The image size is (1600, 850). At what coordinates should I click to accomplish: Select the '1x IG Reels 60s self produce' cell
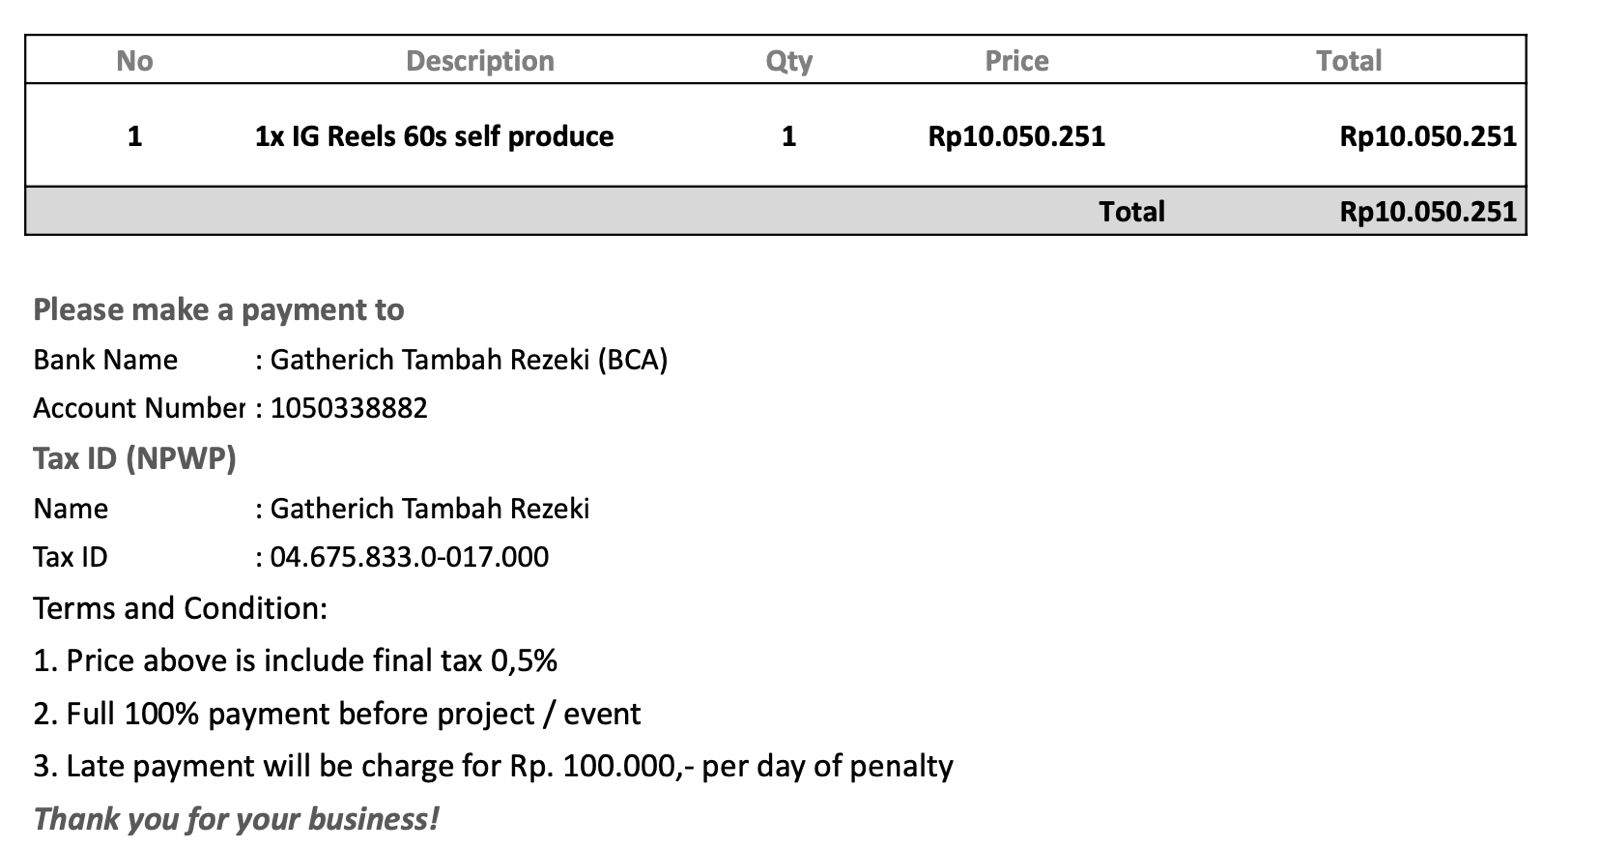(434, 136)
